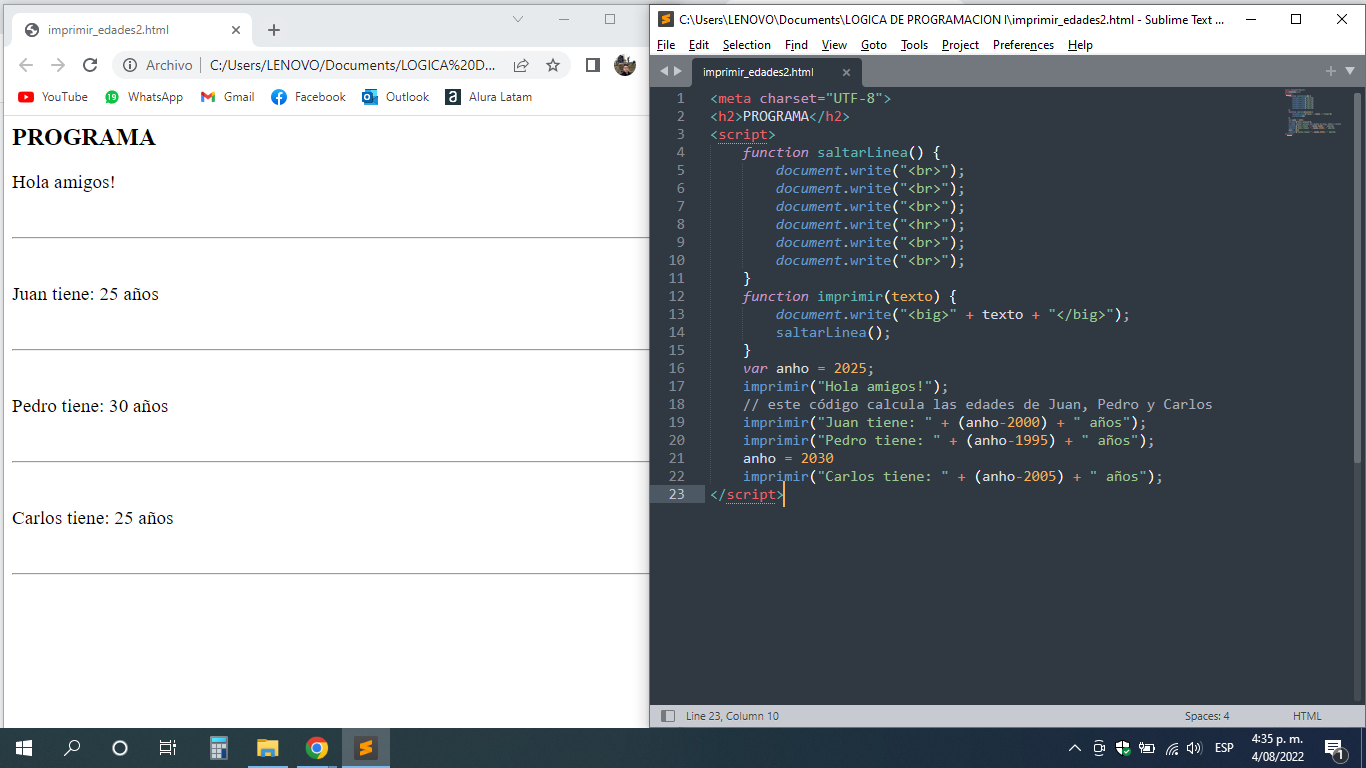The image size is (1366, 768).
Task: Open the Selection menu in Sublime Text
Action: tap(747, 45)
